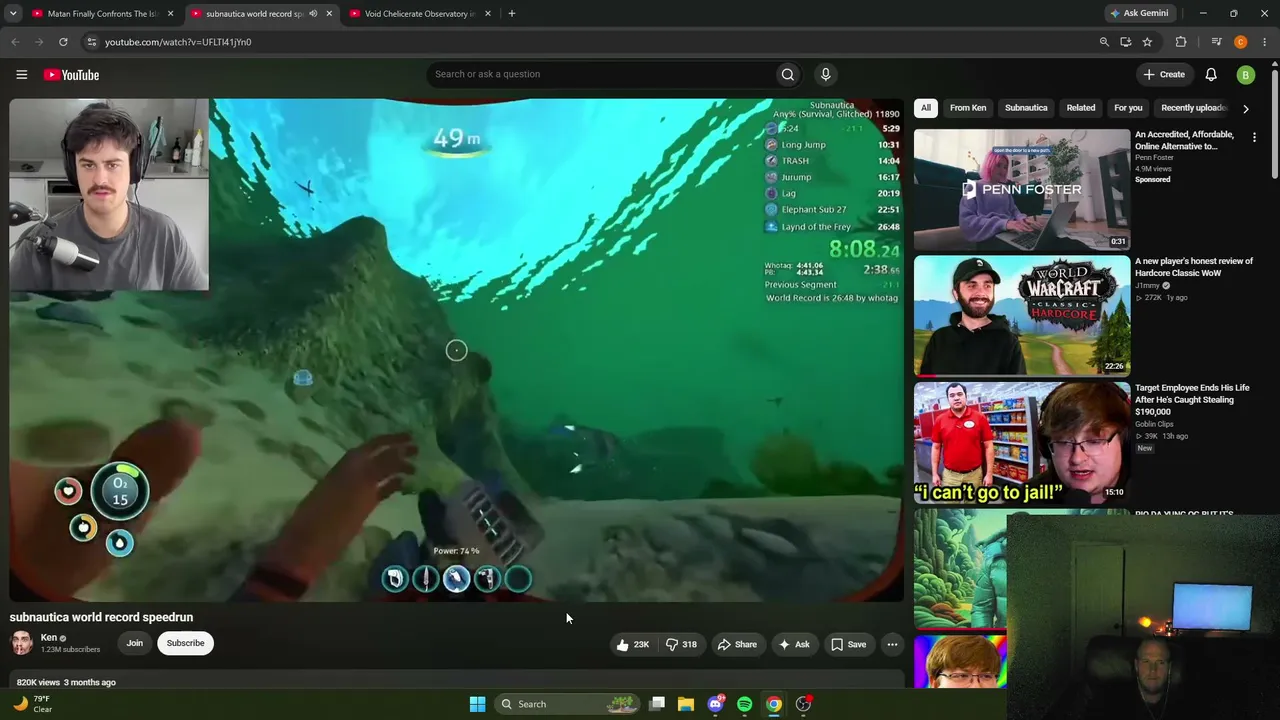Click the YouTube search input field

pyautogui.click(x=600, y=74)
